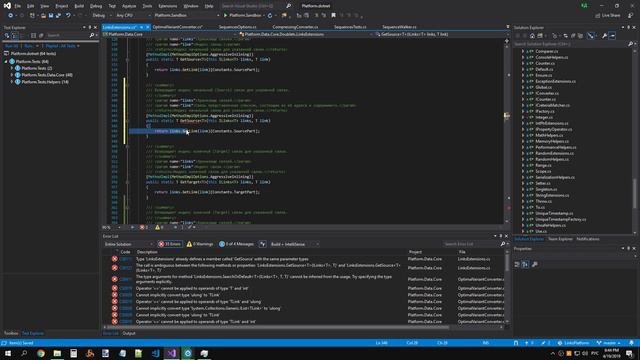This screenshot has width=640, height=360.
Task: Switch to Team Explorer tab
Action: pyautogui.click(x=560, y=239)
